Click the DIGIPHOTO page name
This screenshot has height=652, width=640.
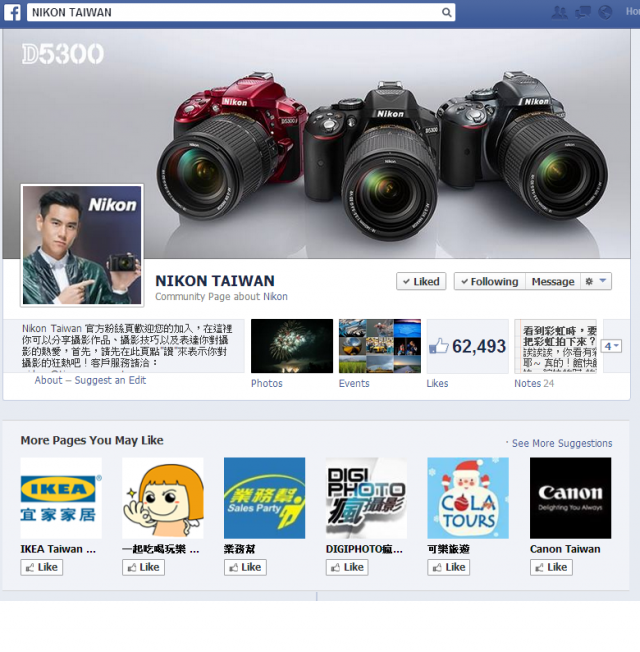(364, 549)
